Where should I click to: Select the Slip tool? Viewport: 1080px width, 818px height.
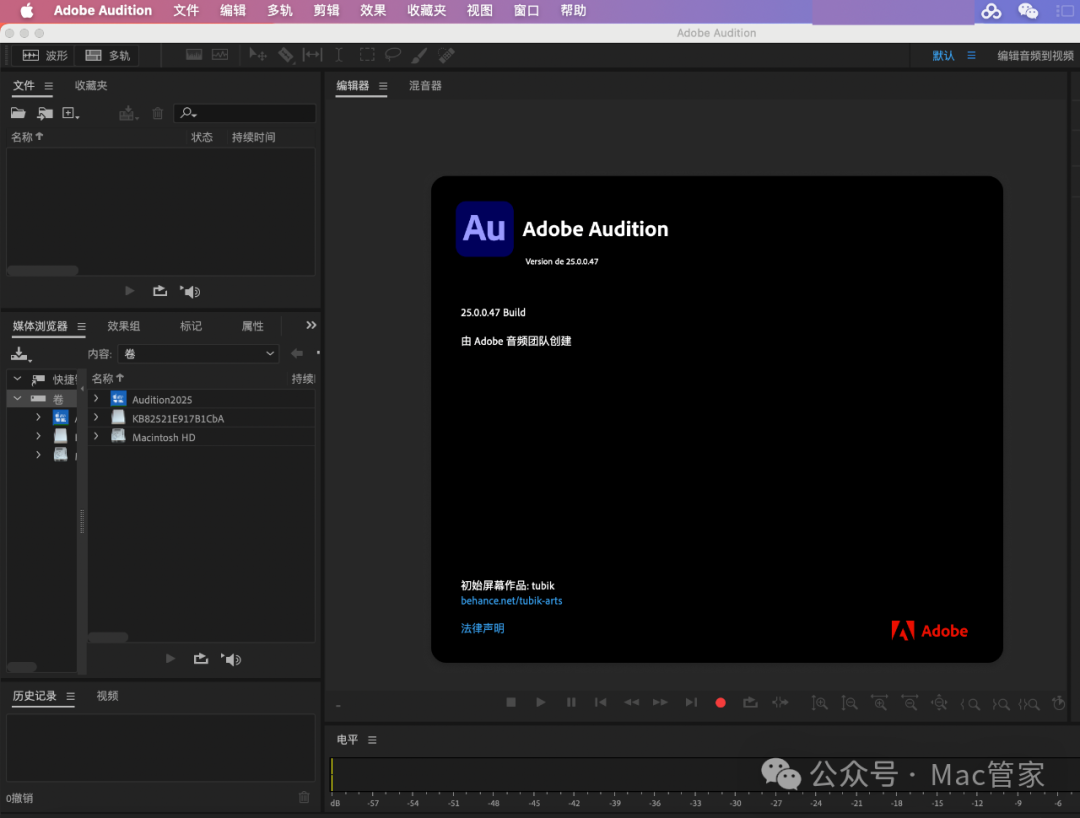click(313, 55)
